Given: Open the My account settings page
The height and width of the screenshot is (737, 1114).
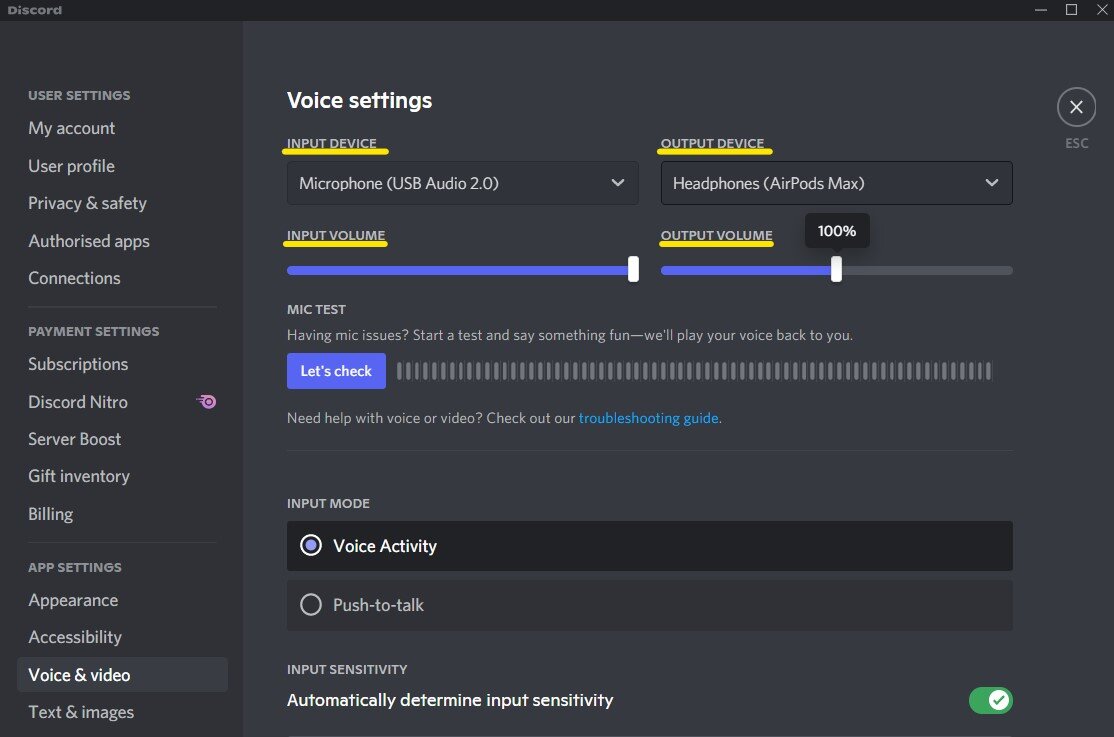Looking at the screenshot, I should (x=72, y=128).
